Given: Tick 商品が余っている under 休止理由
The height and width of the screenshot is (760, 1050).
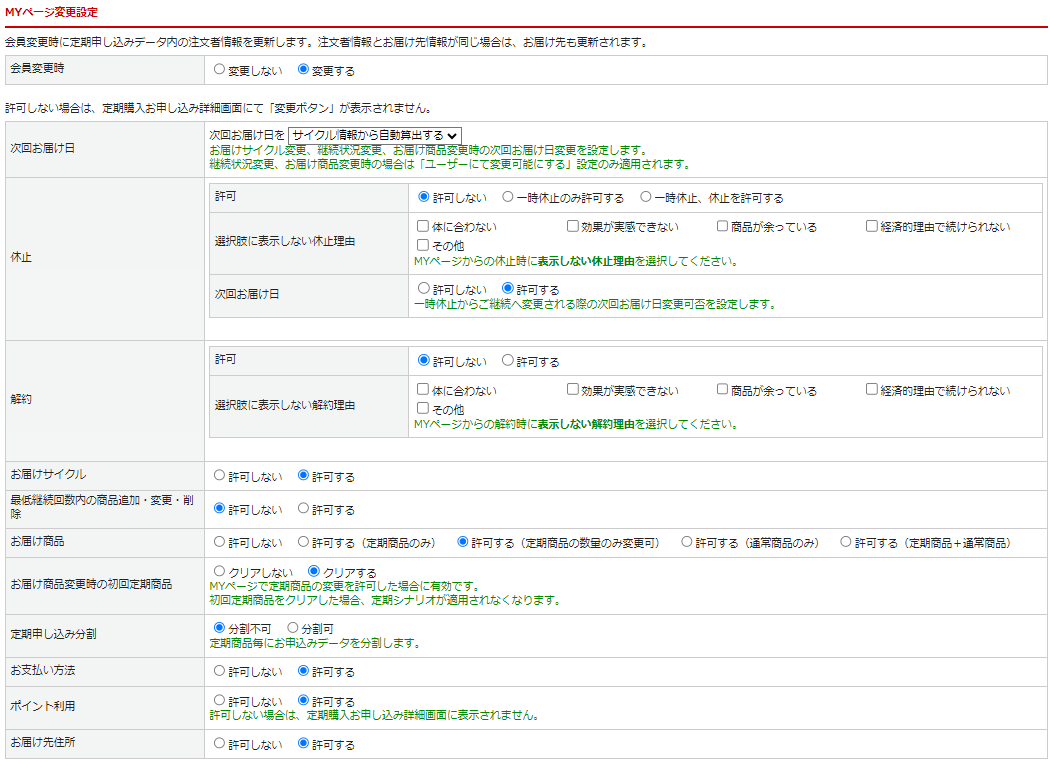Looking at the screenshot, I should click(722, 226).
